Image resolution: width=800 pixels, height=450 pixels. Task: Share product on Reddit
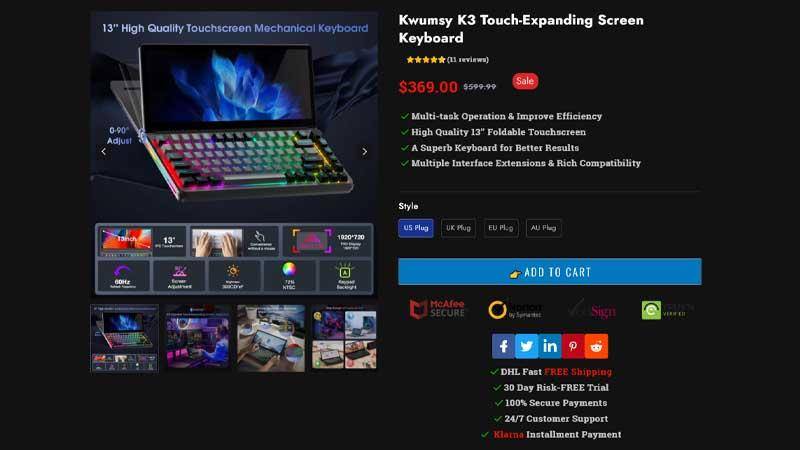tap(596, 346)
